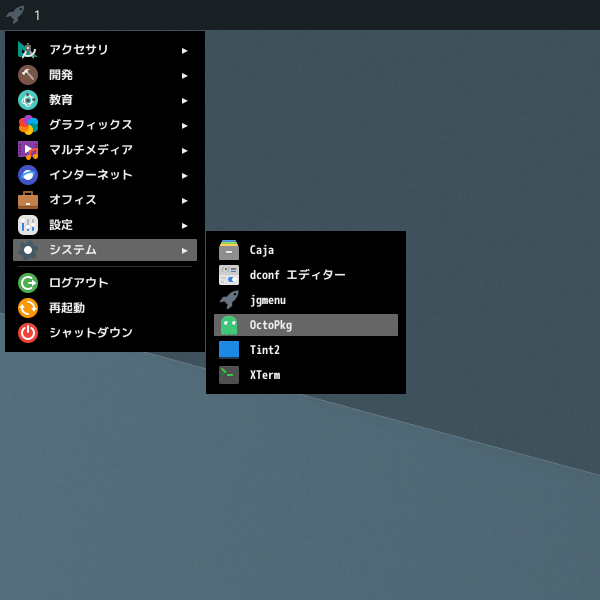Click the dconf エディター icon
Viewport: 600px width, 600px height.
point(229,275)
